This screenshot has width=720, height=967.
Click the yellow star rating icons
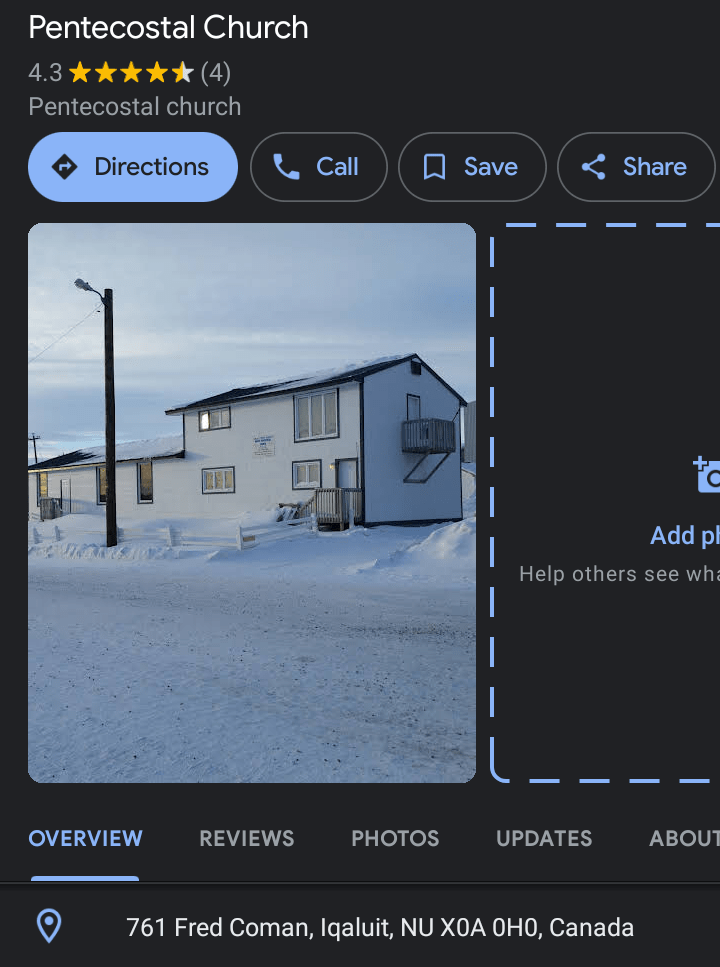coord(131,73)
